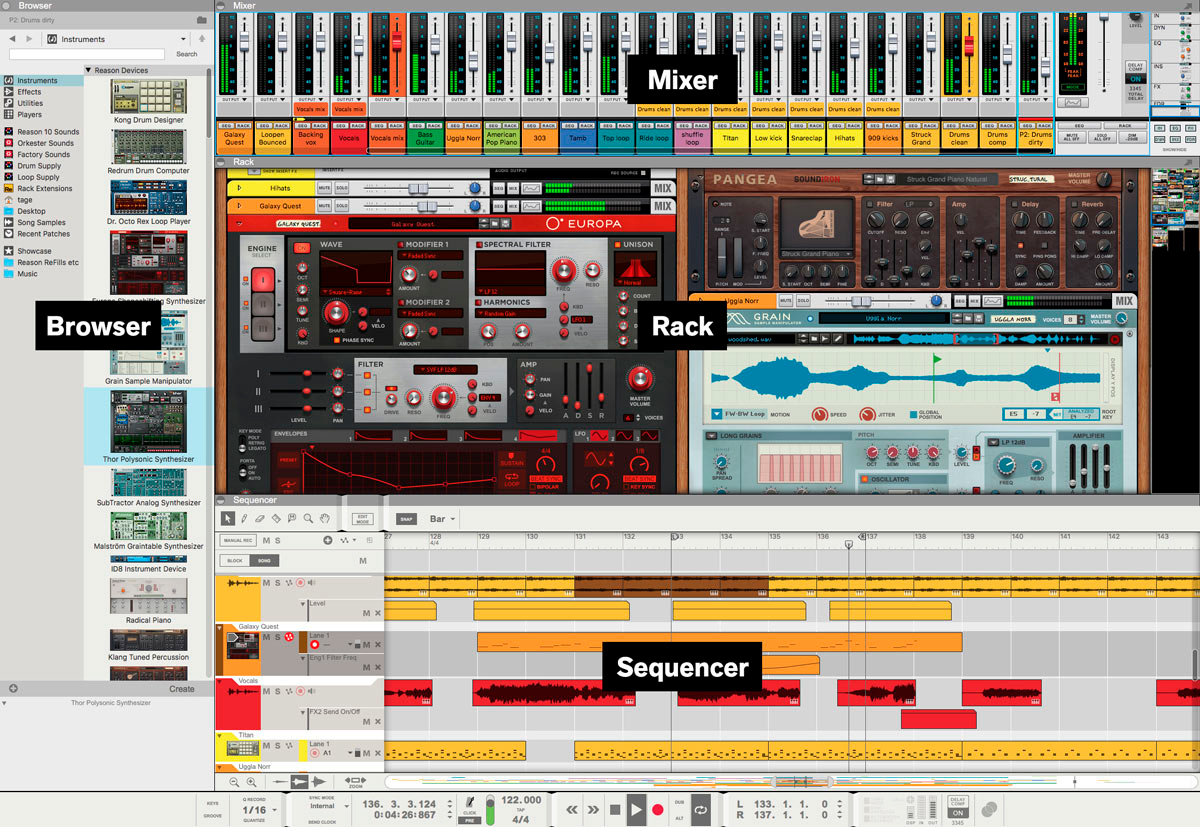Select the Pencil tool in sequencer toolbar
Image resolution: width=1200 pixels, height=827 pixels.
[x=244, y=518]
